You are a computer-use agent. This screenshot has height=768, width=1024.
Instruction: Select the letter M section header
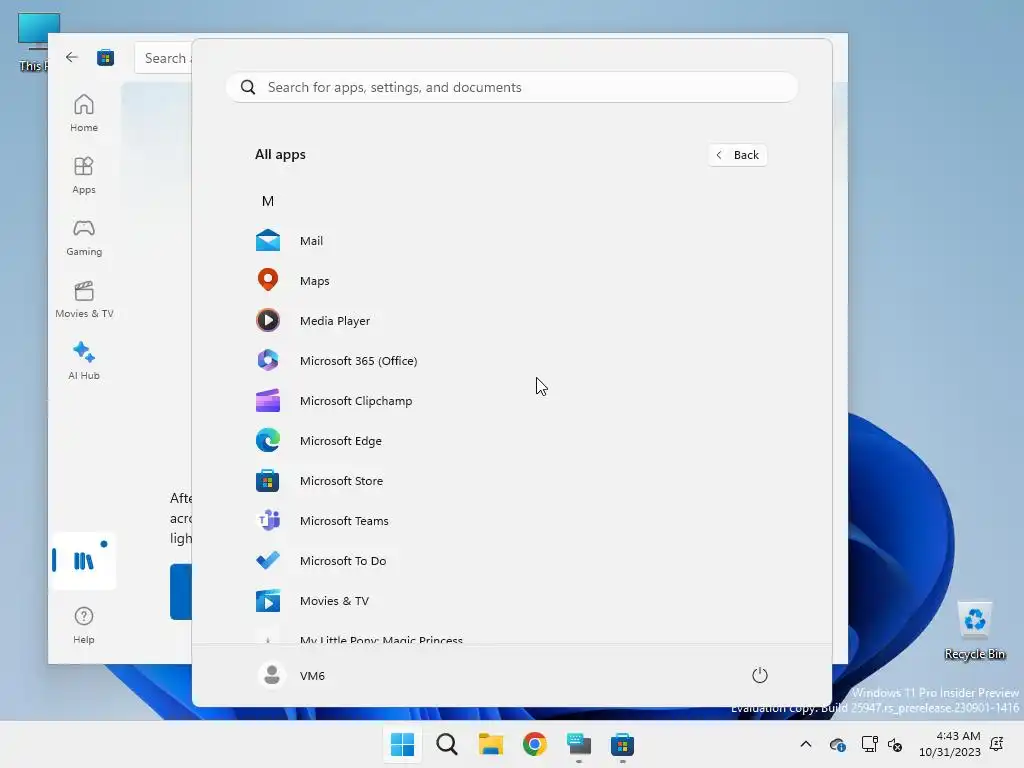[x=268, y=201]
